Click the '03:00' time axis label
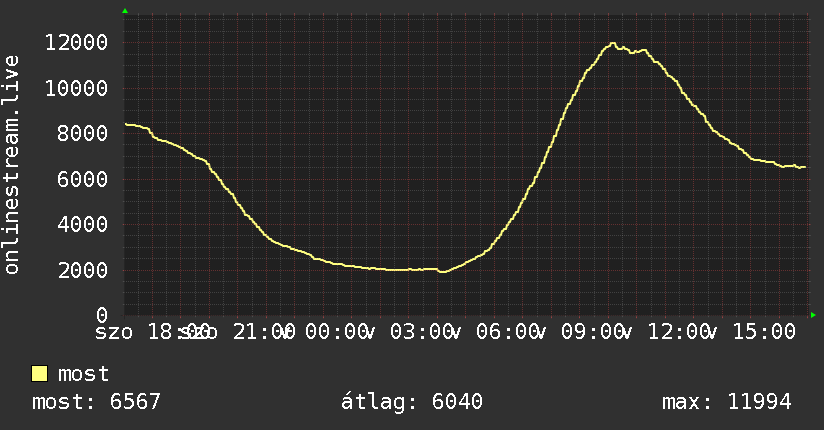This screenshot has height=430, width=824. click(x=421, y=332)
